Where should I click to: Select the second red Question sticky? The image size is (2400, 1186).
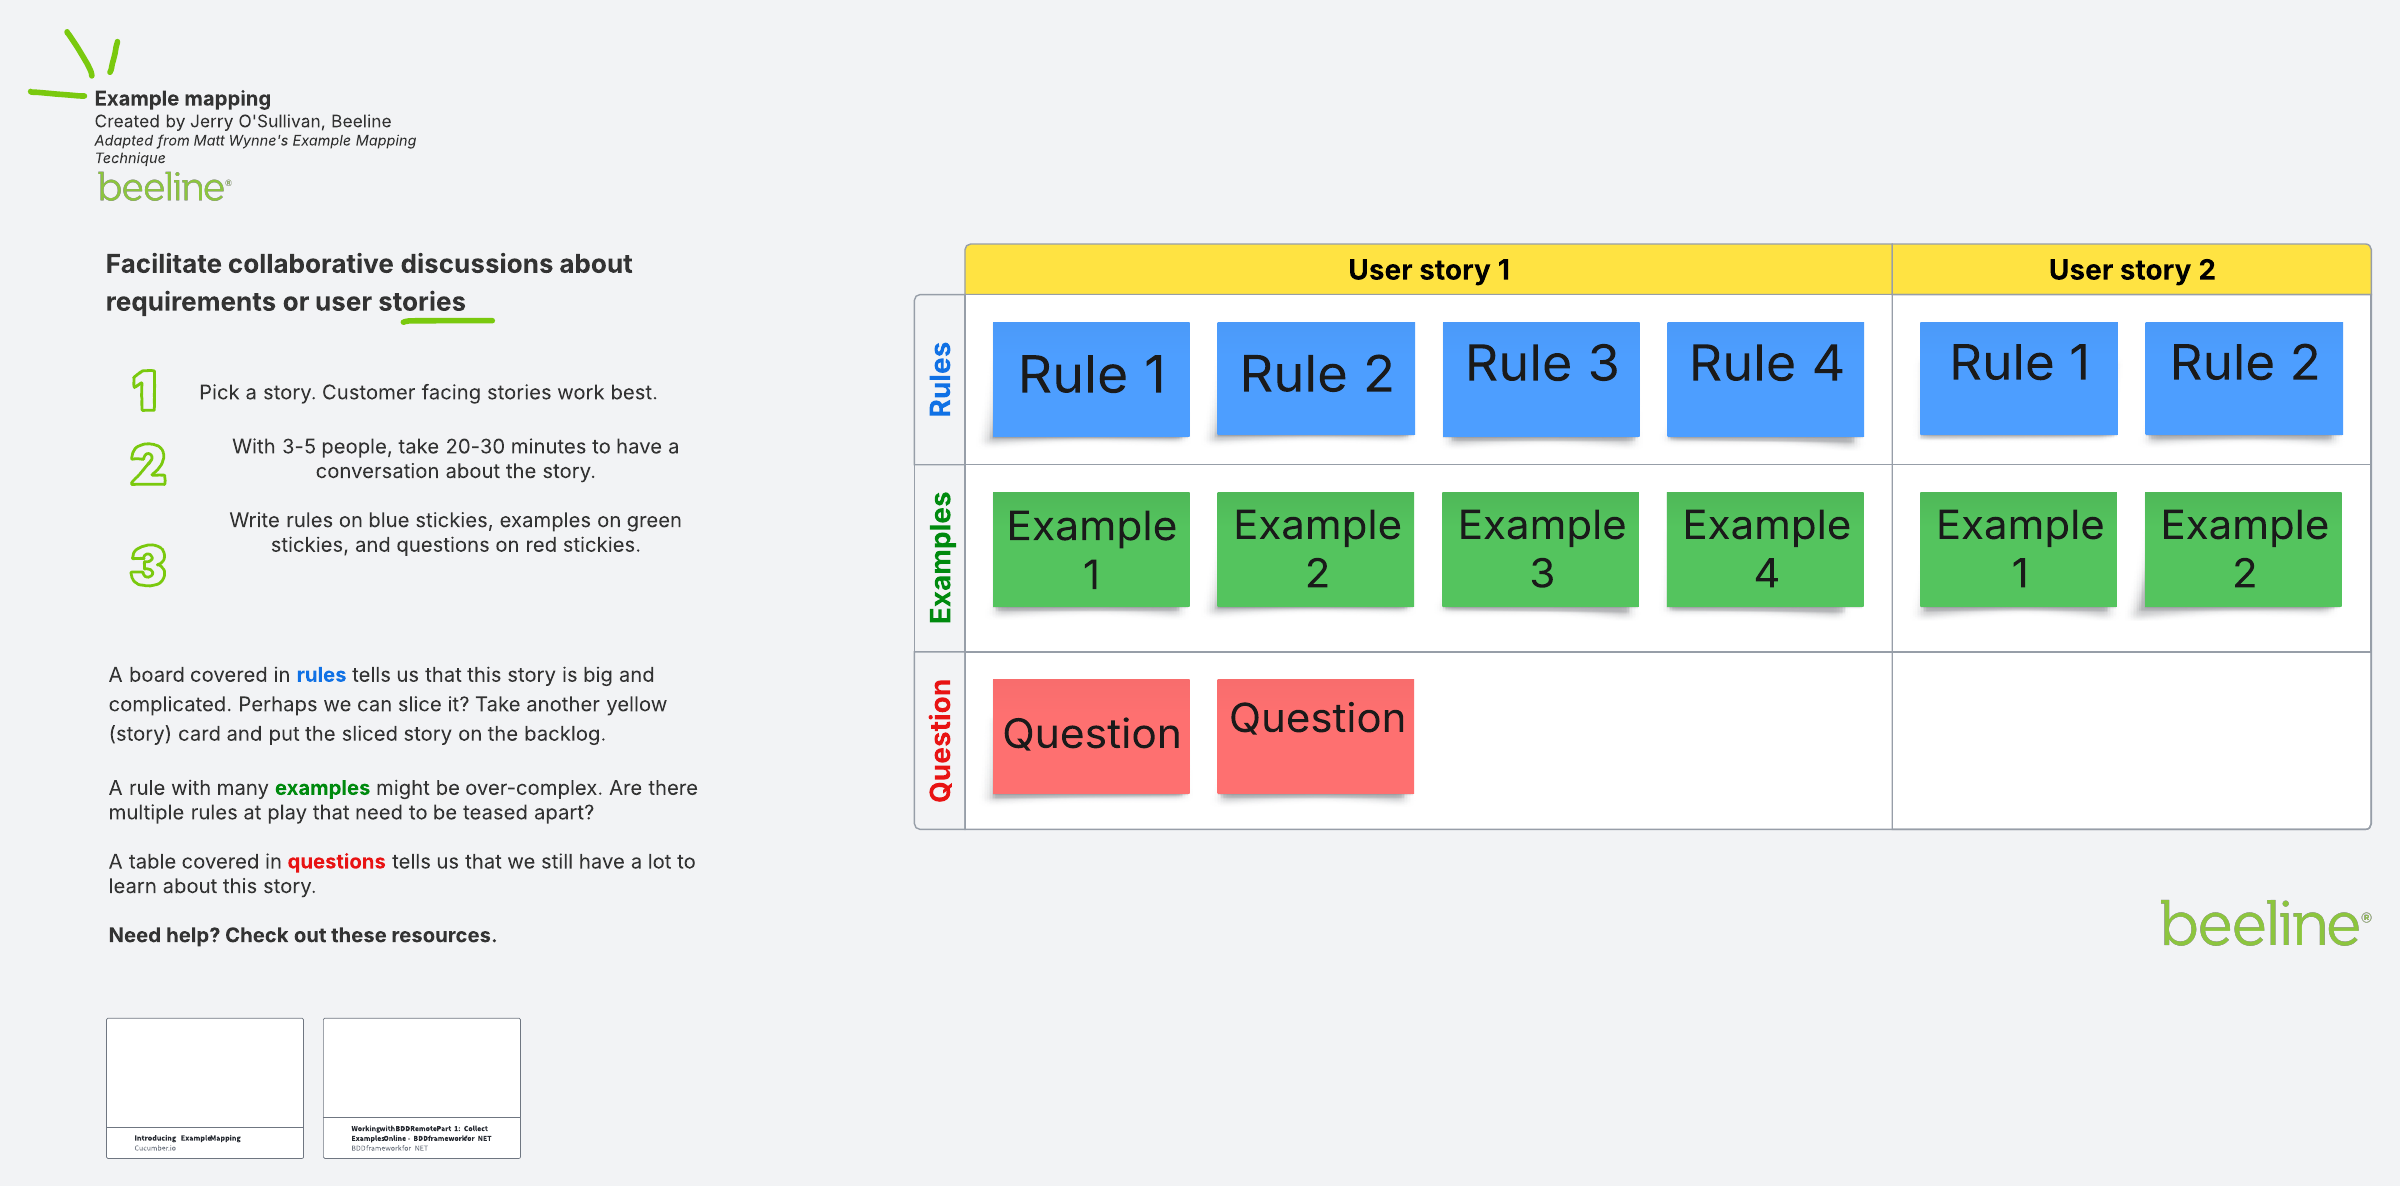click(x=1315, y=736)
